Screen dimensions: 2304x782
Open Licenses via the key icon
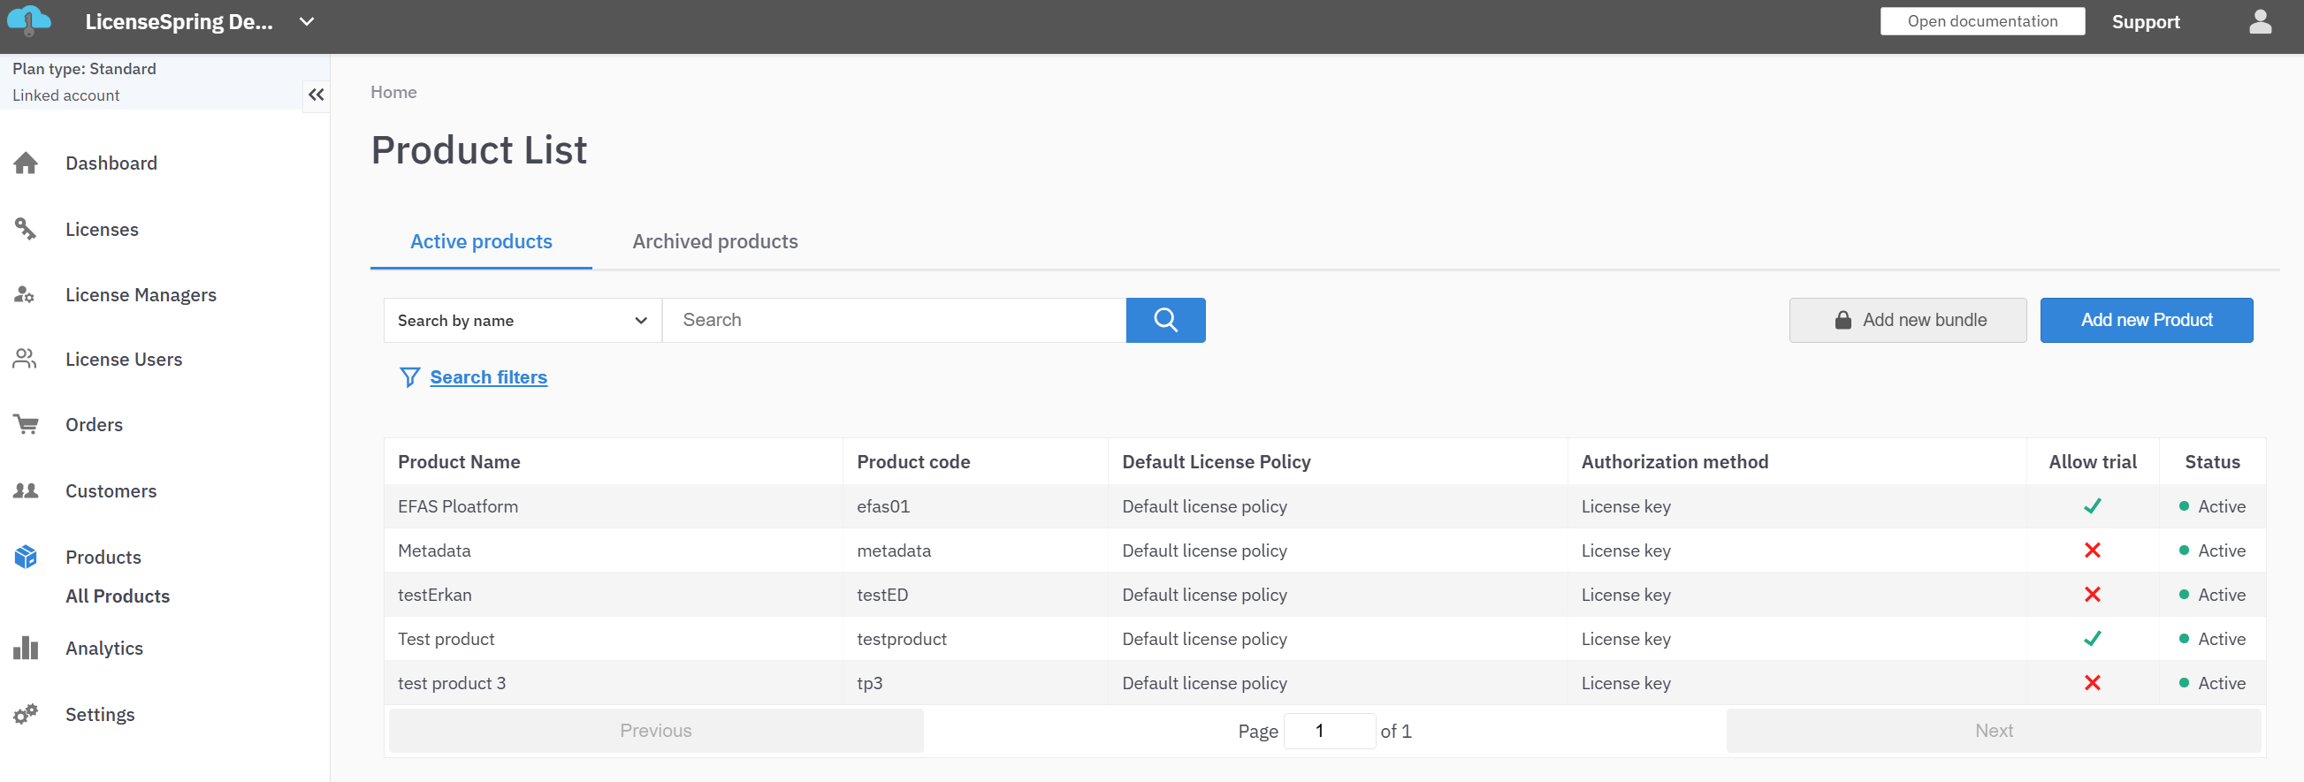[26, 229]
